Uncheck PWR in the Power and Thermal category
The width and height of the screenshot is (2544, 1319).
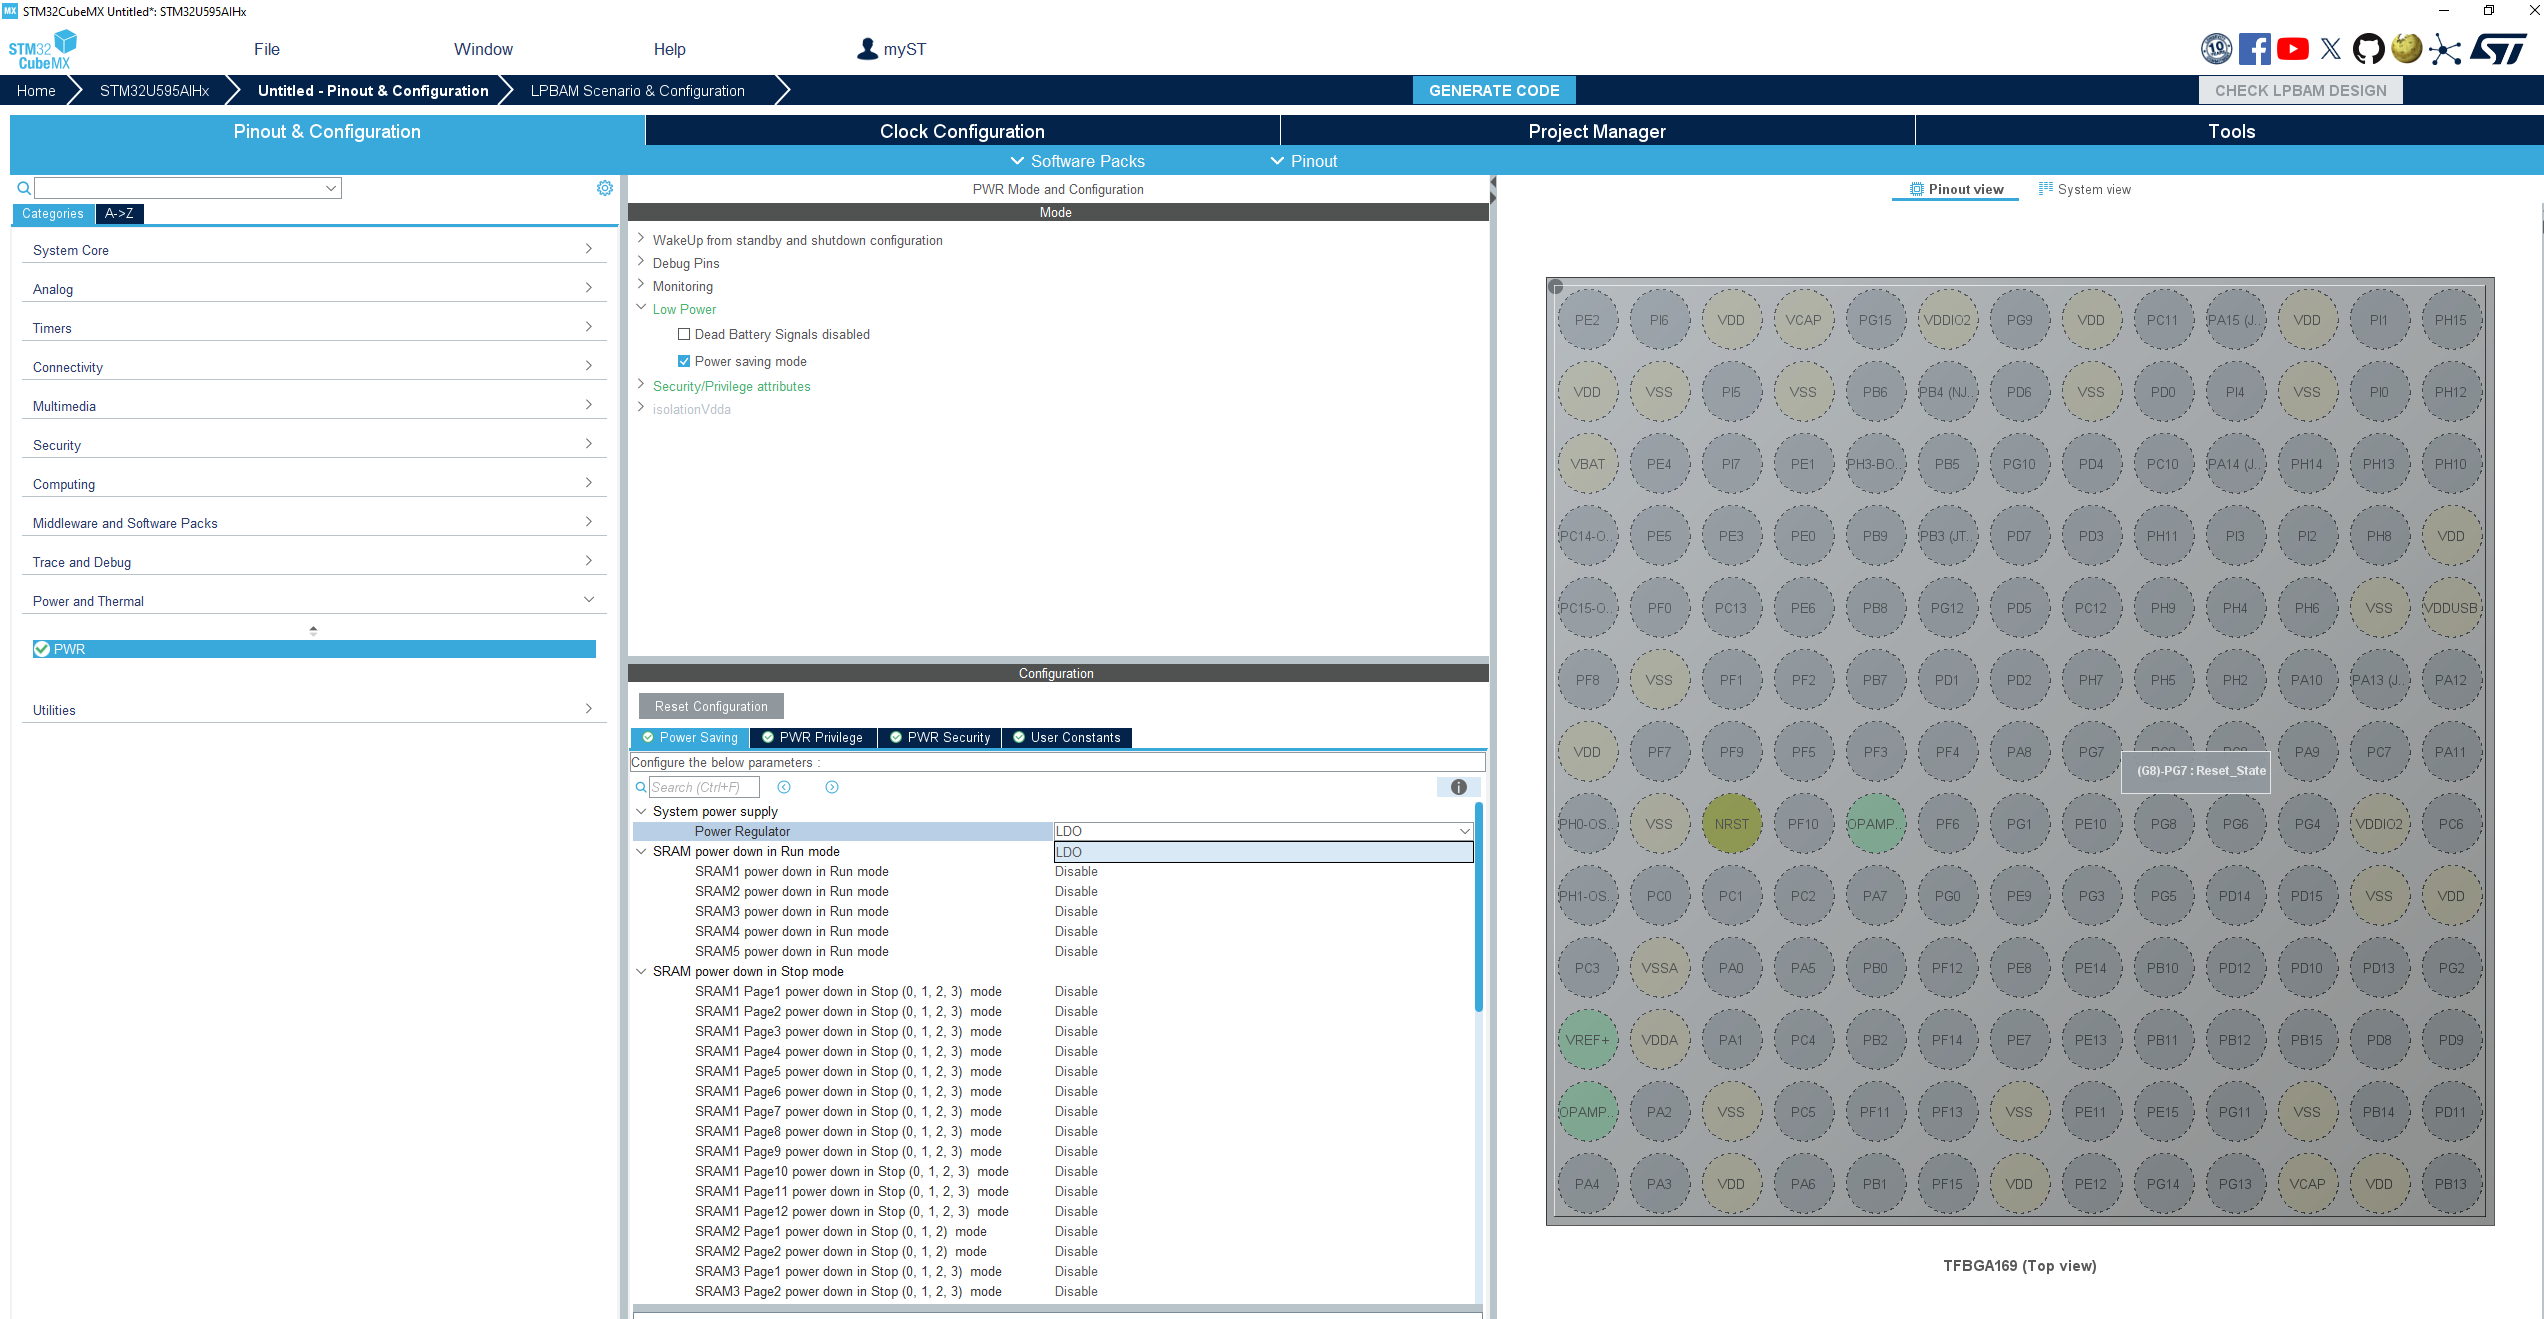[x=42, y=648]
